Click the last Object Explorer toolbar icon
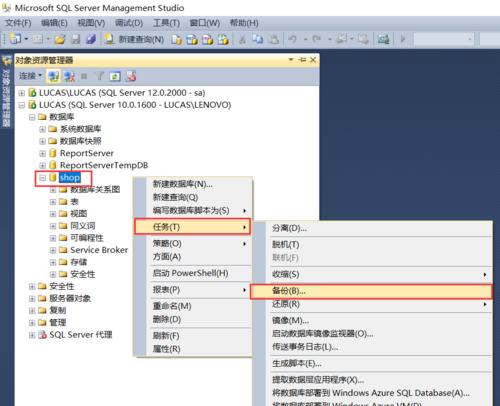 point(131,76)
